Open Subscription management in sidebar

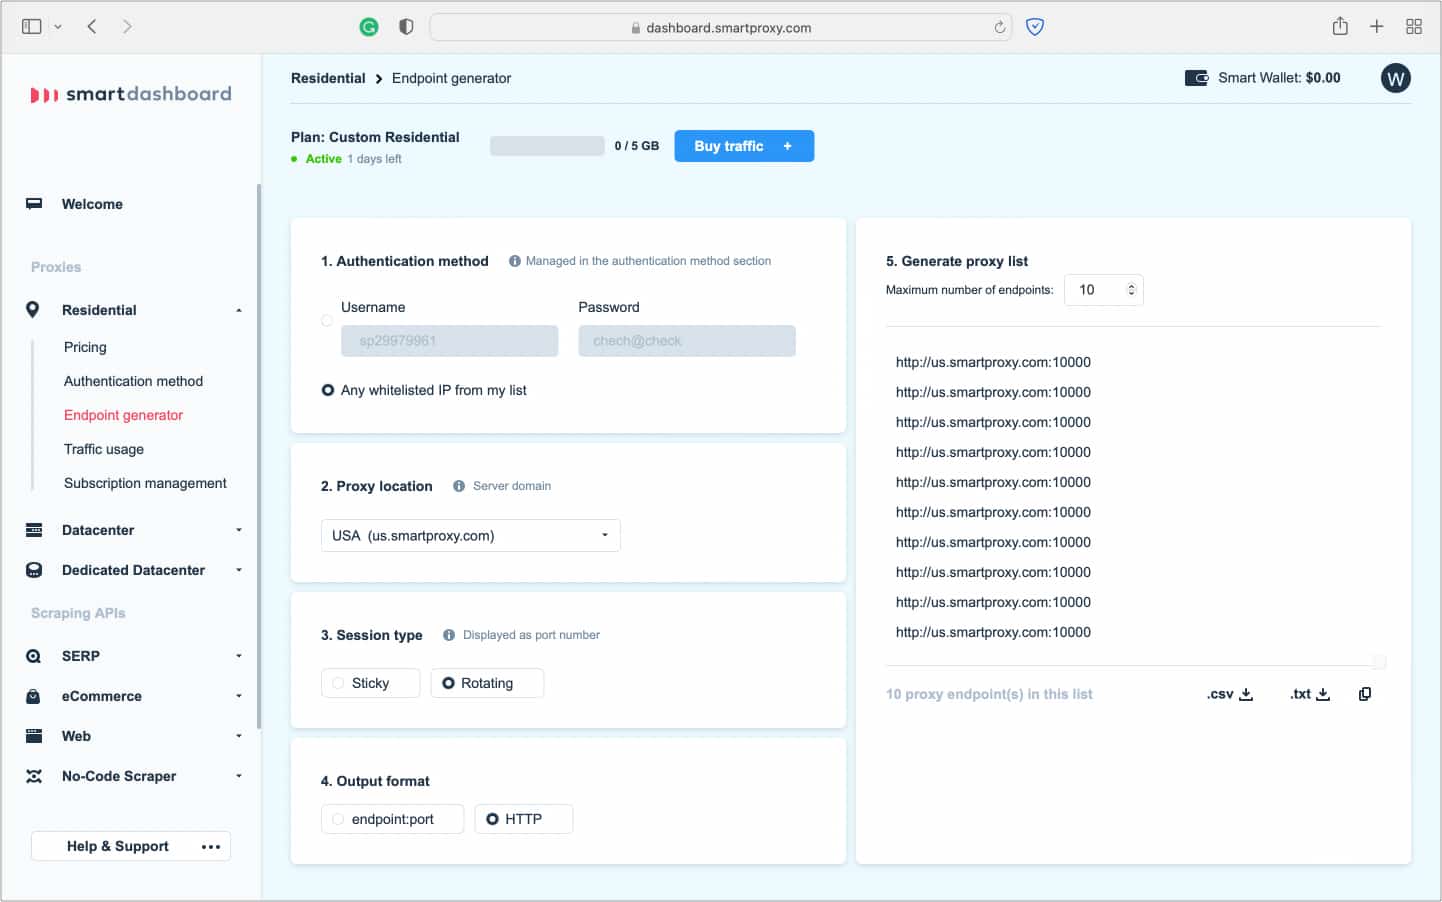point(145,483)
